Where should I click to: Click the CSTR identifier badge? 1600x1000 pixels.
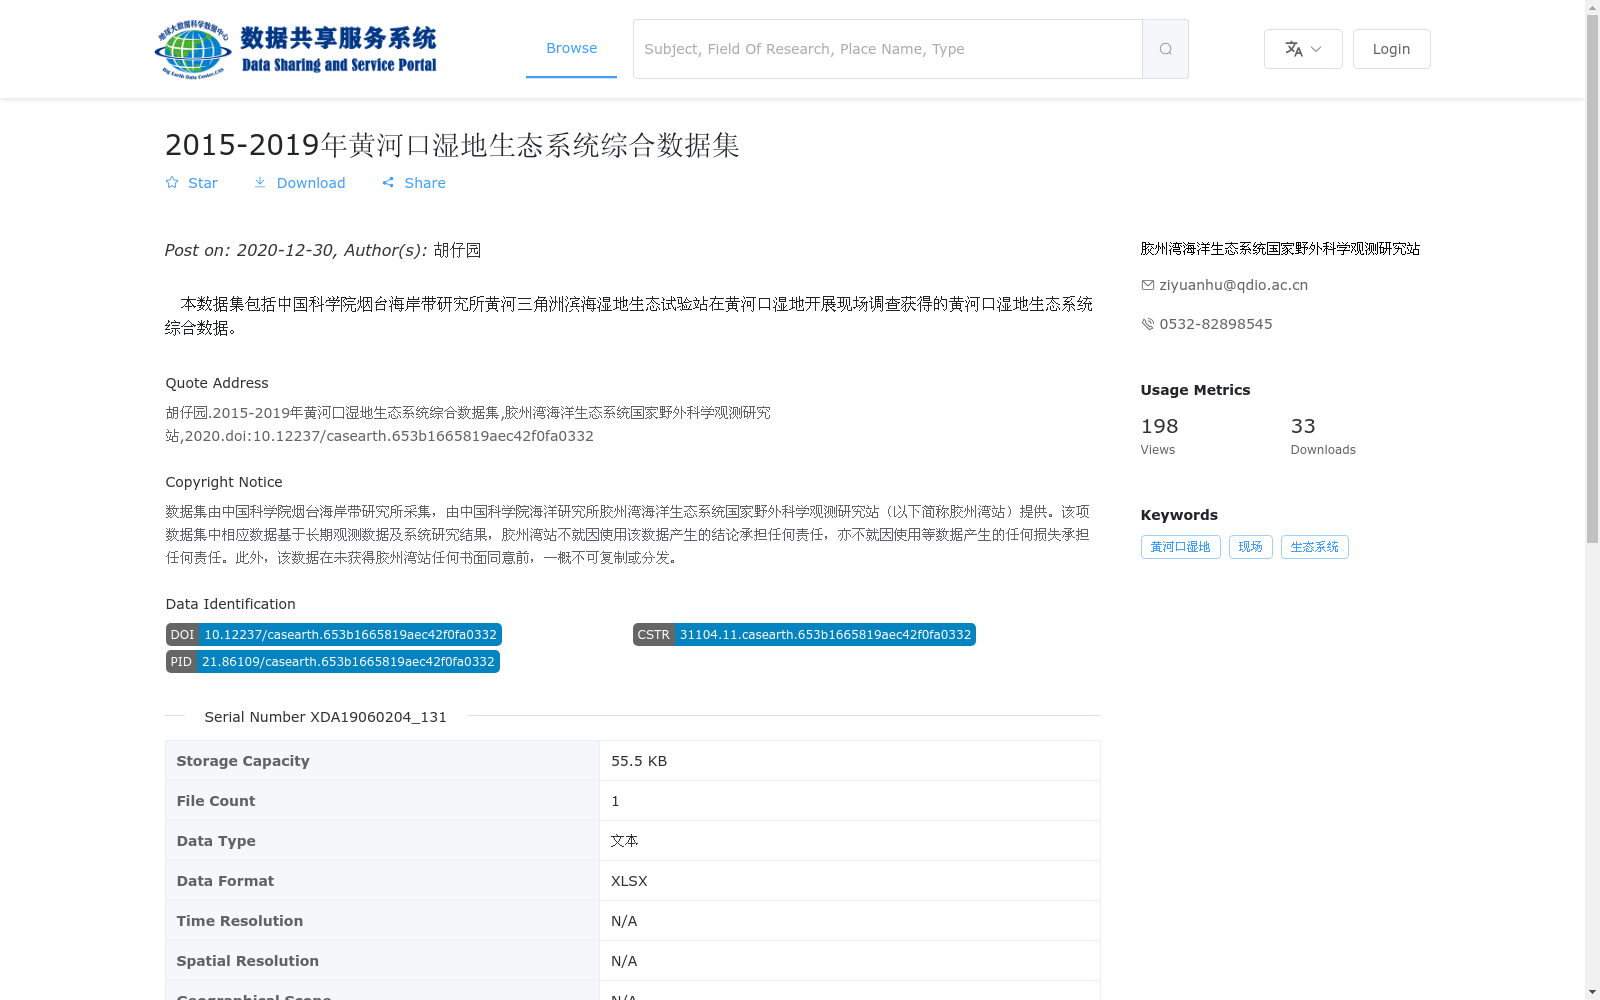804,635
